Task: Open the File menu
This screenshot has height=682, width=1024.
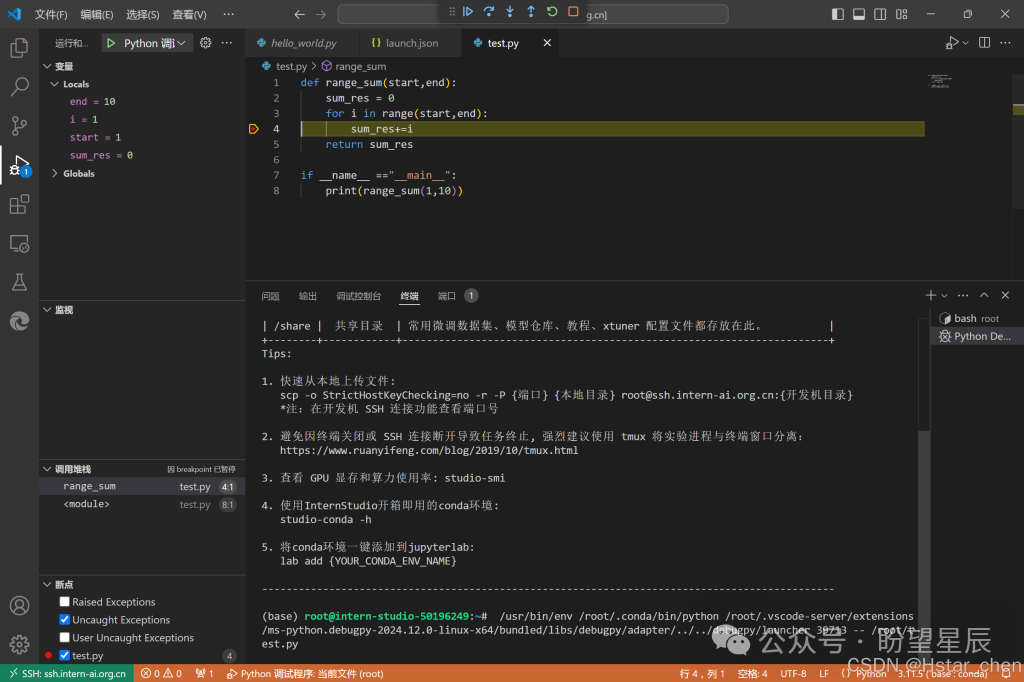Action: click(x=51, y=14)
